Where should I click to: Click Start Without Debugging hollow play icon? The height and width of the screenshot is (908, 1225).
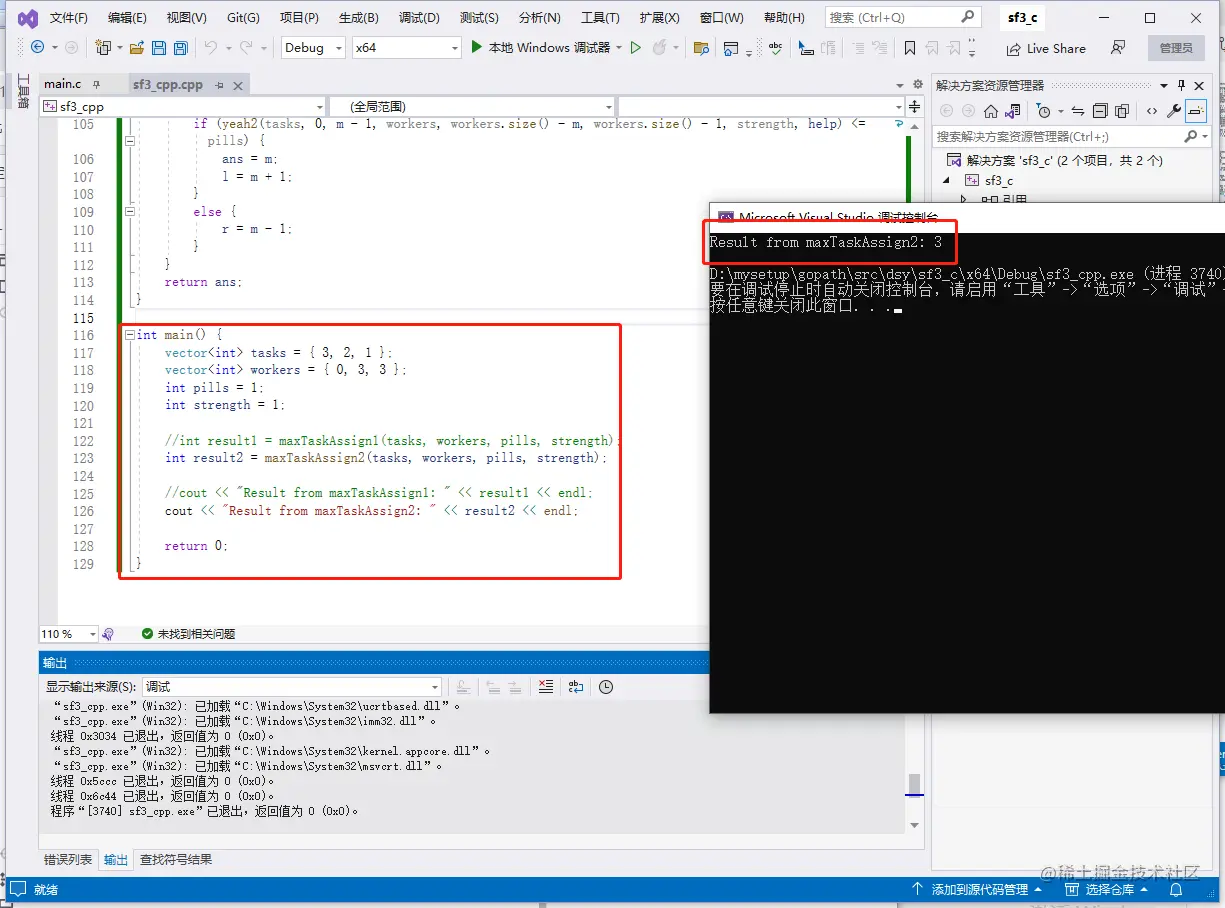pyautogui.click(x=636, y=47)
